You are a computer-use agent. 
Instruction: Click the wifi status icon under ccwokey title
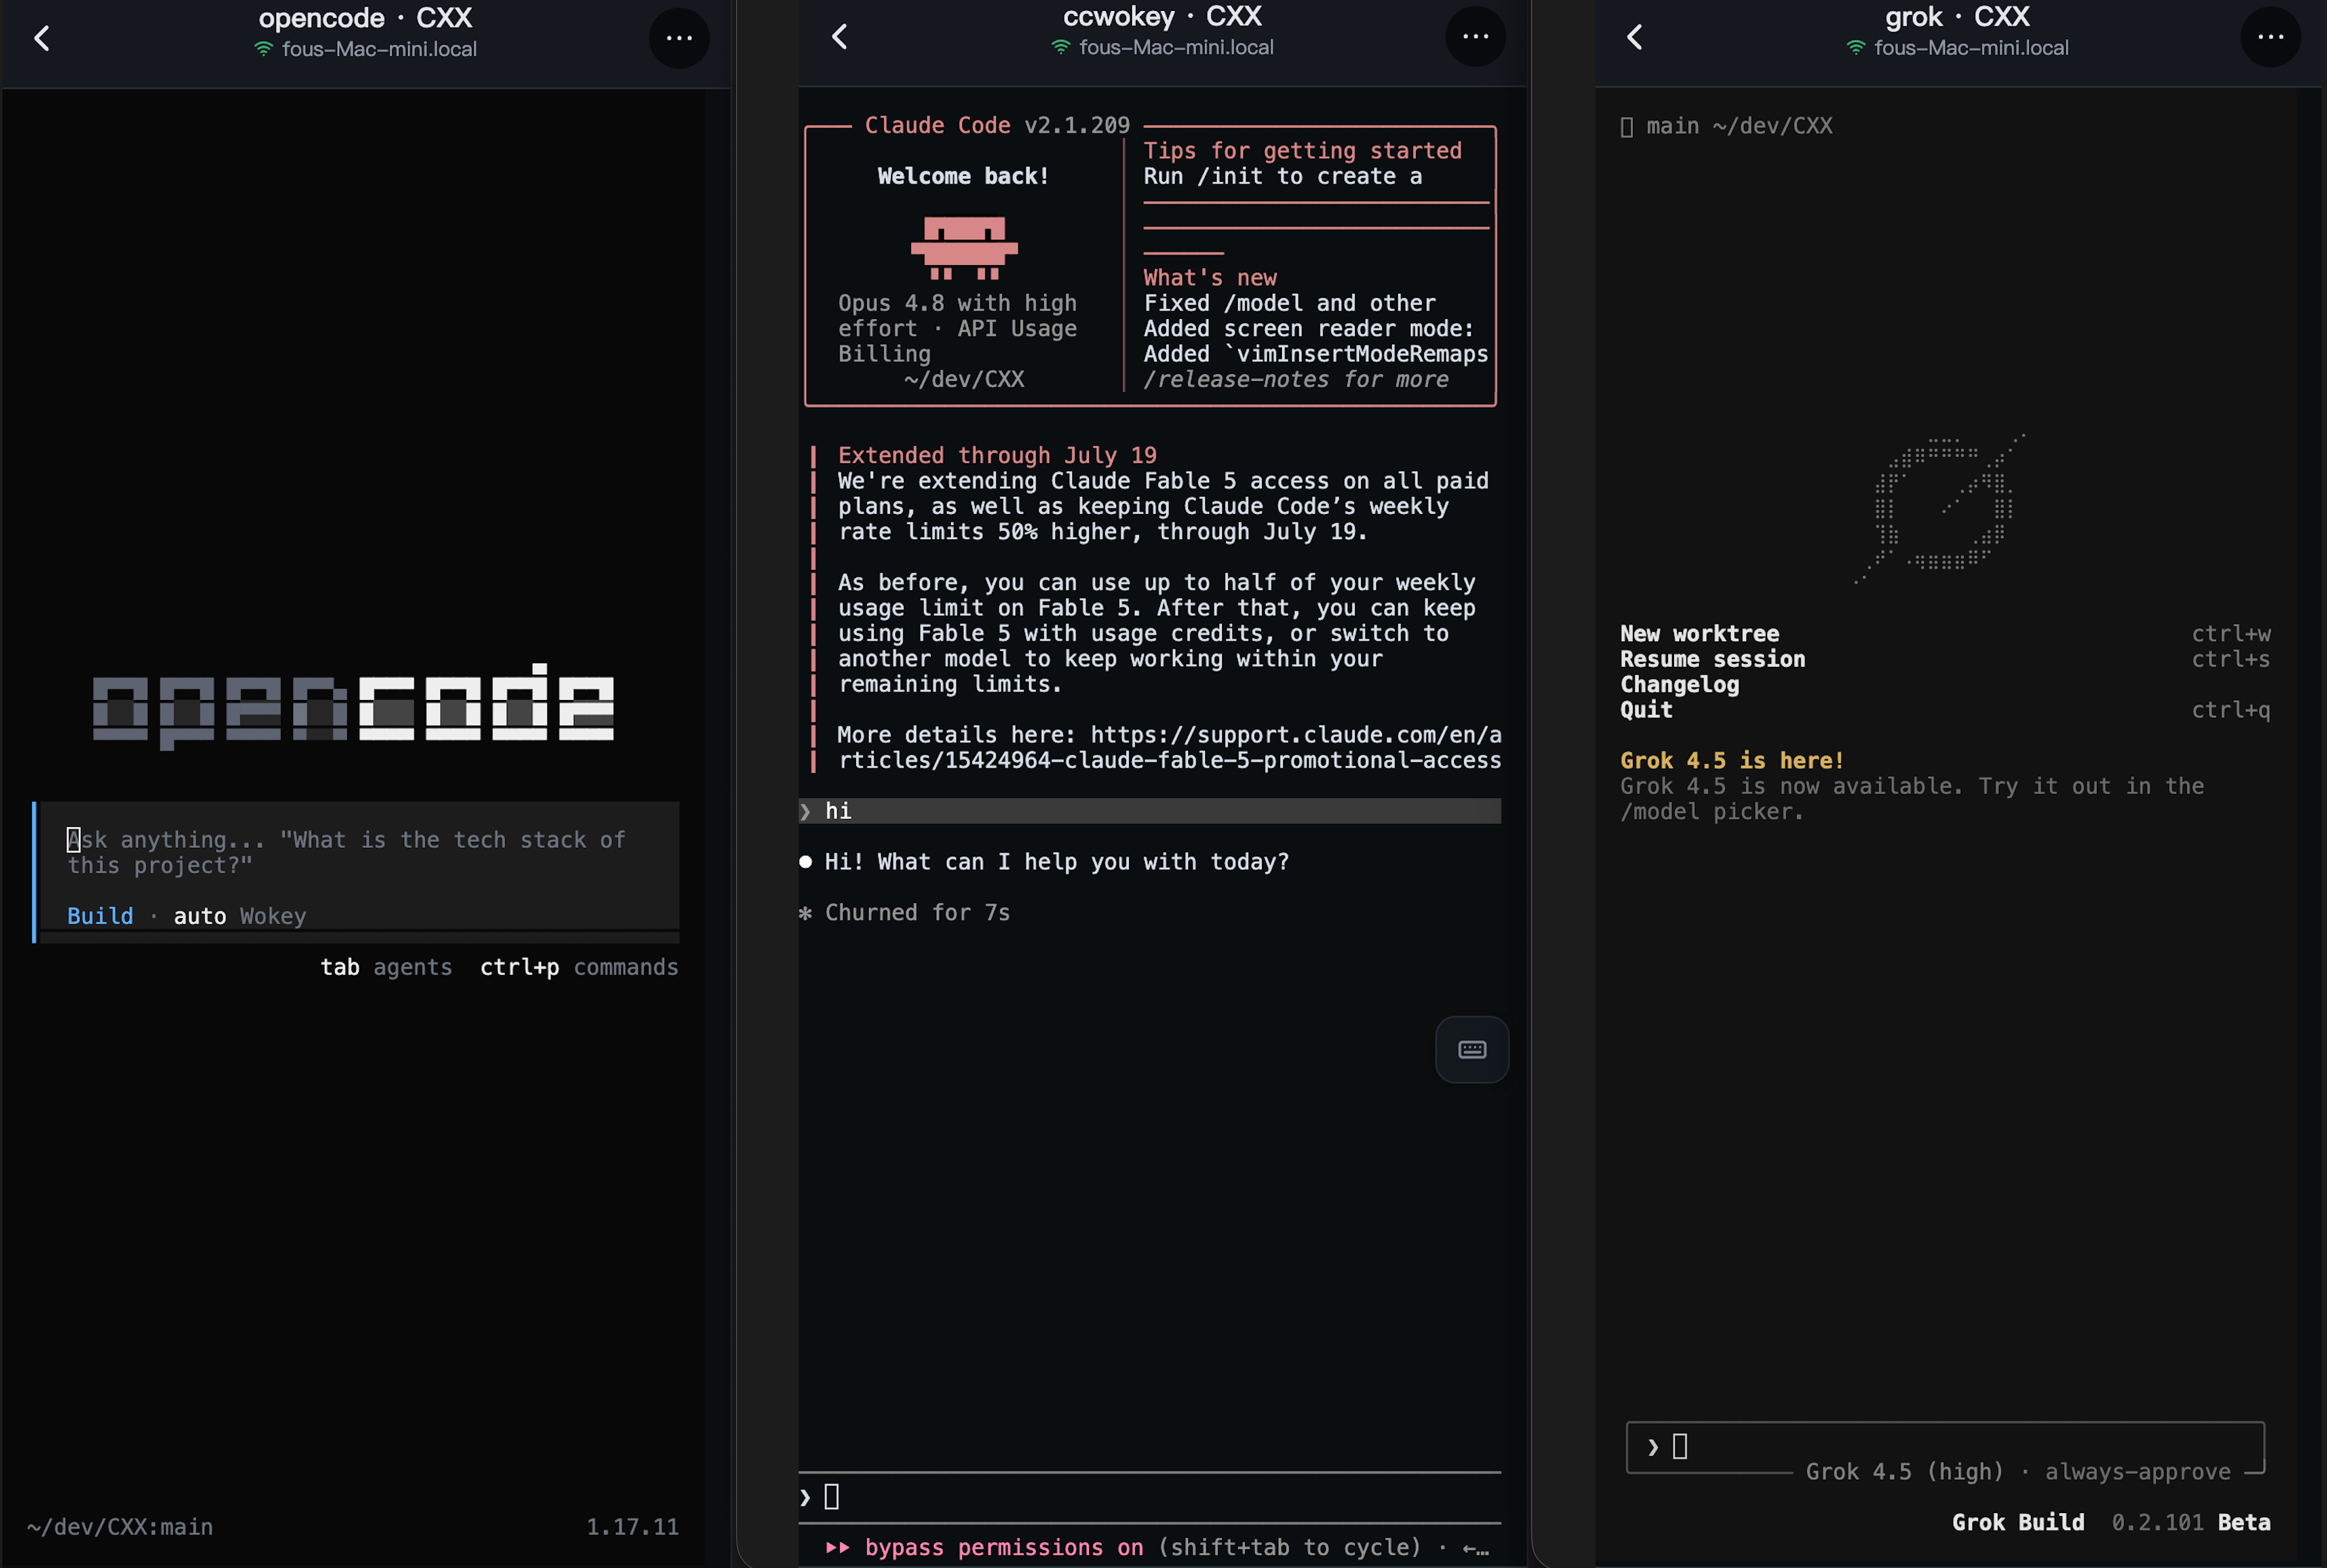click(x=1061, y=47)
